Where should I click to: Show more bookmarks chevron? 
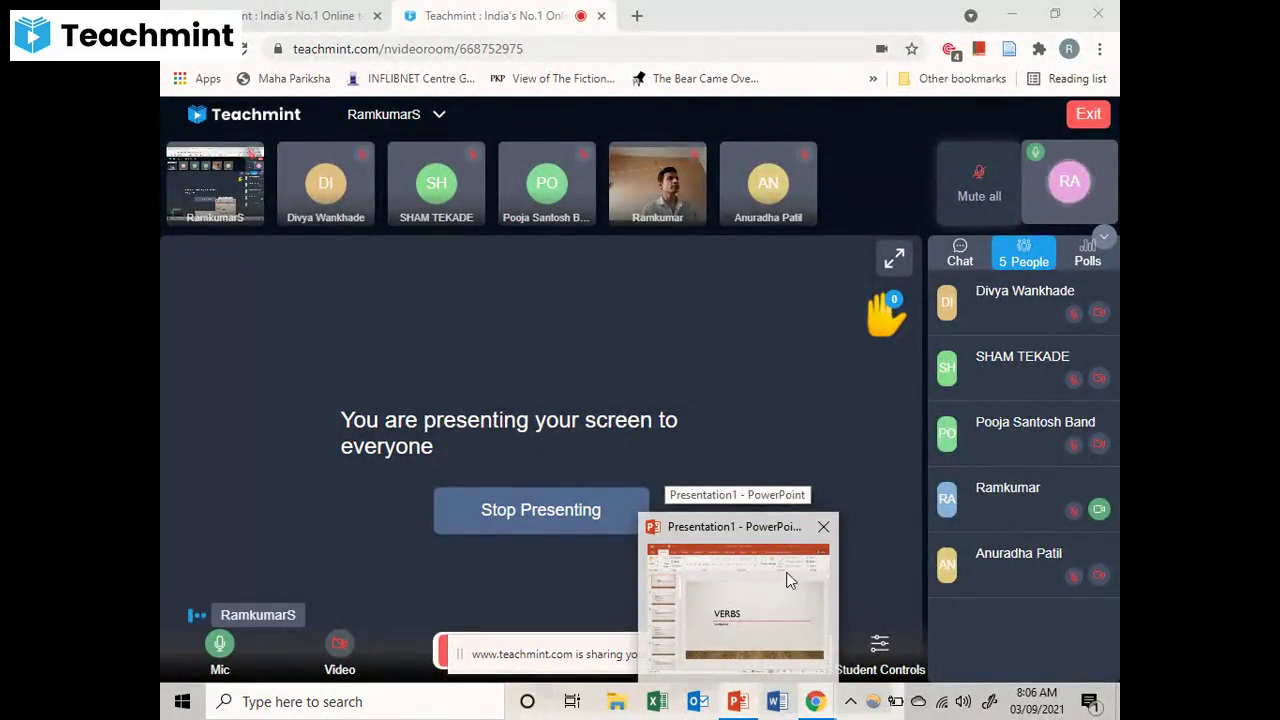[x=873, y=79]
